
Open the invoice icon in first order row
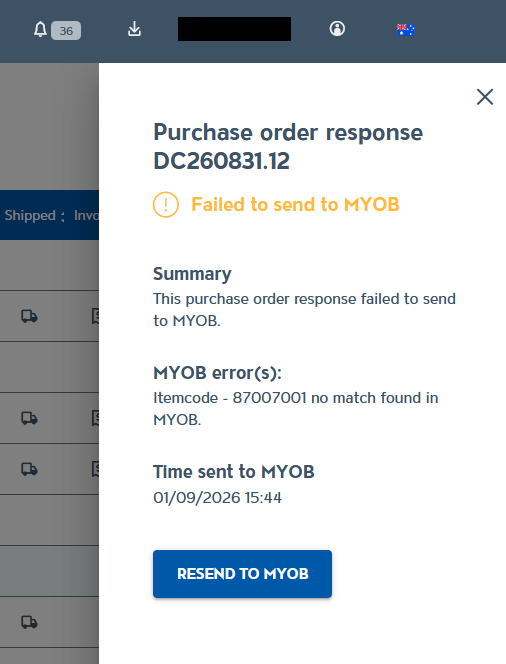(96, 316)
